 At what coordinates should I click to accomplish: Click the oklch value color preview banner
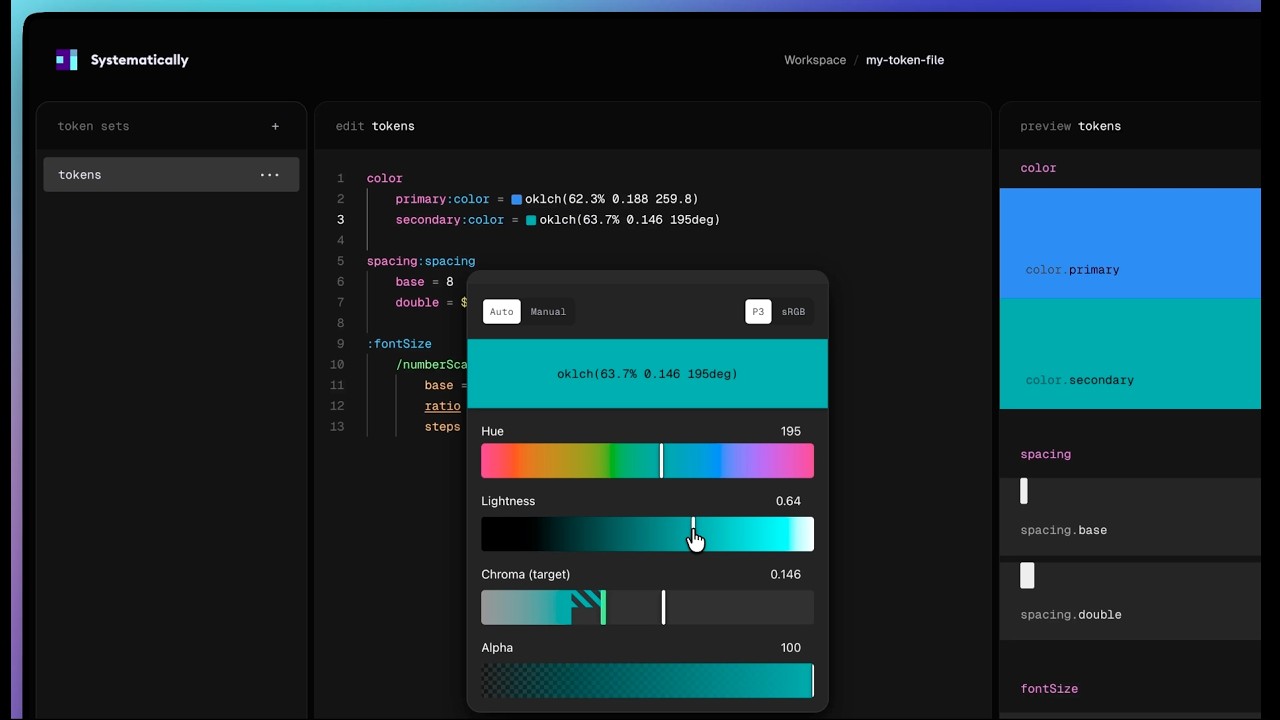pyautogui.click(x=647, y=374)
